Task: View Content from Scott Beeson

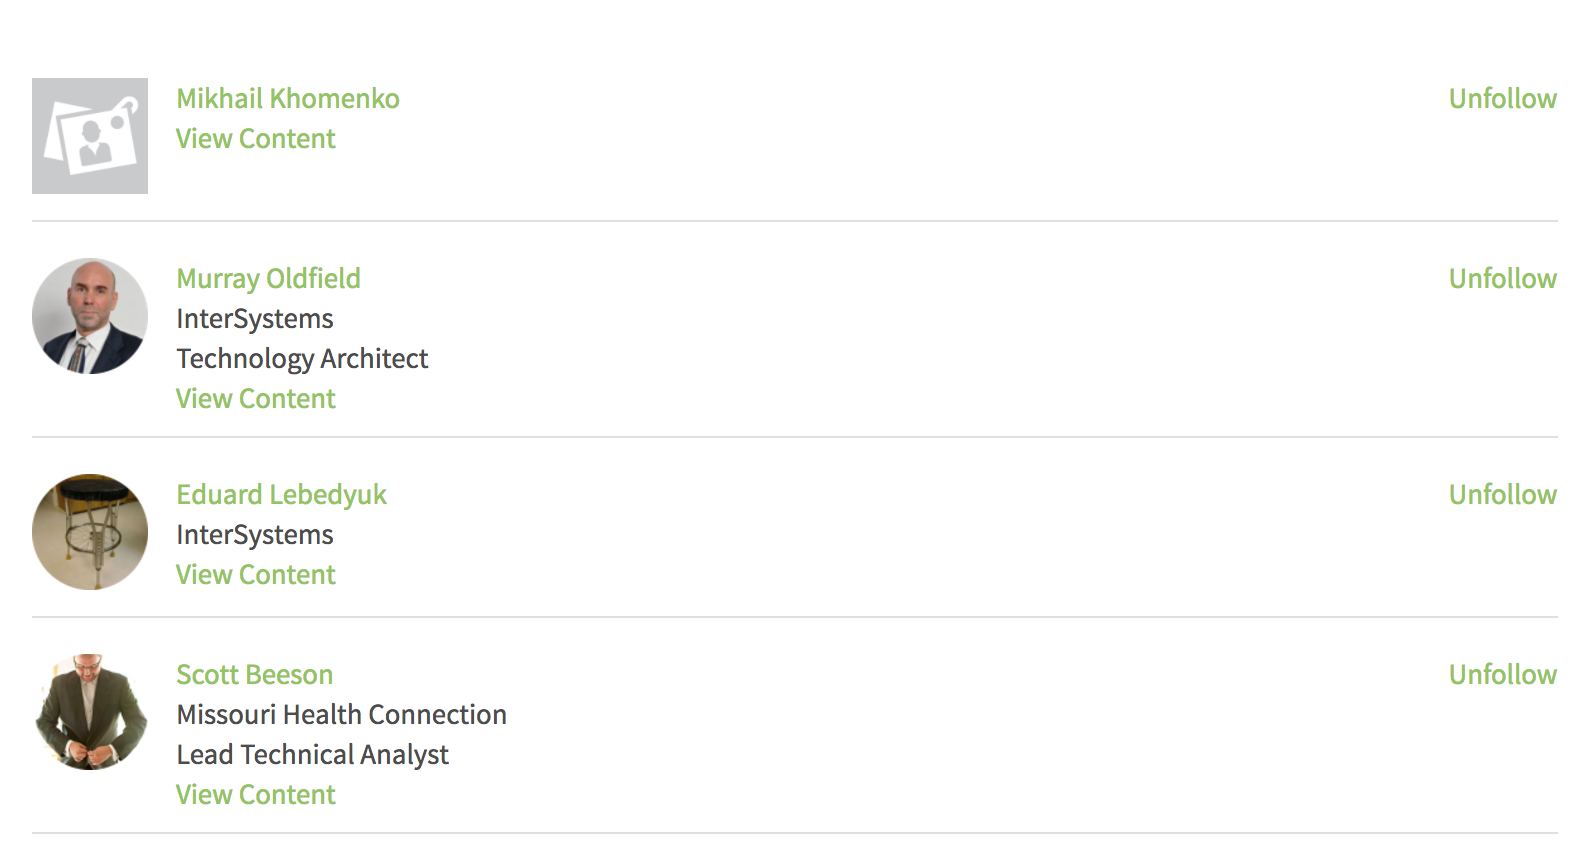Action: click(255, 794)
